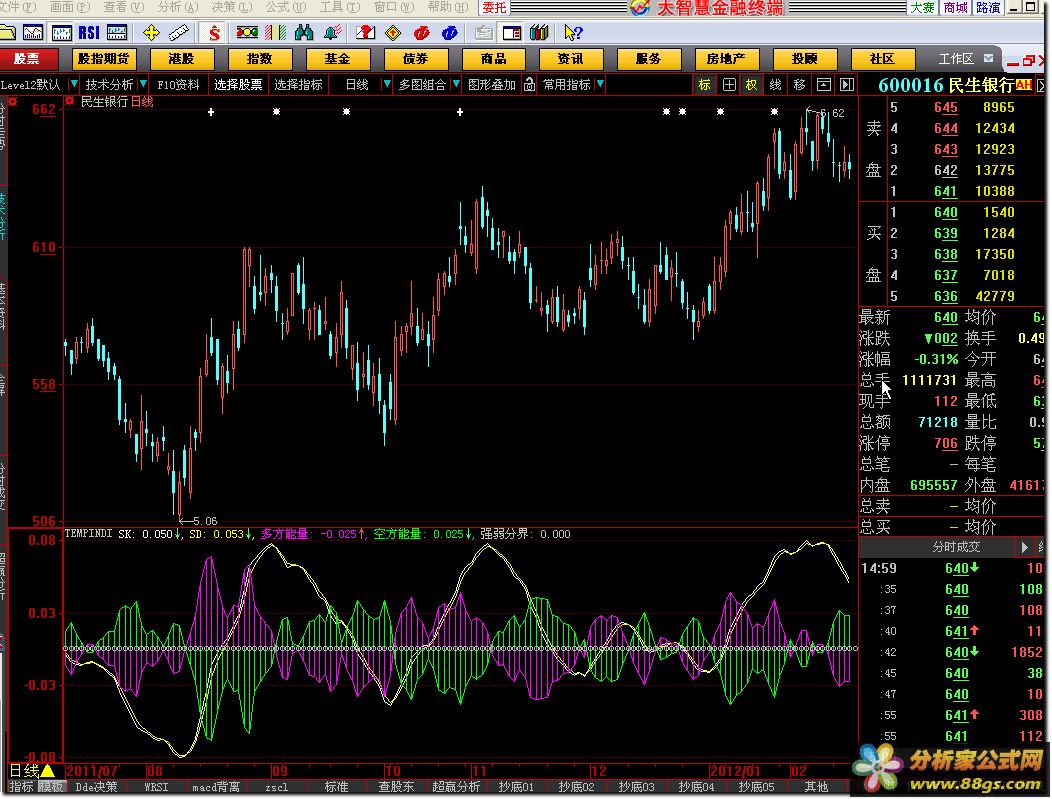Click the grid crosshair icon in chart toolbar
Screen dimensions: 1052x799
click(729, 85)
